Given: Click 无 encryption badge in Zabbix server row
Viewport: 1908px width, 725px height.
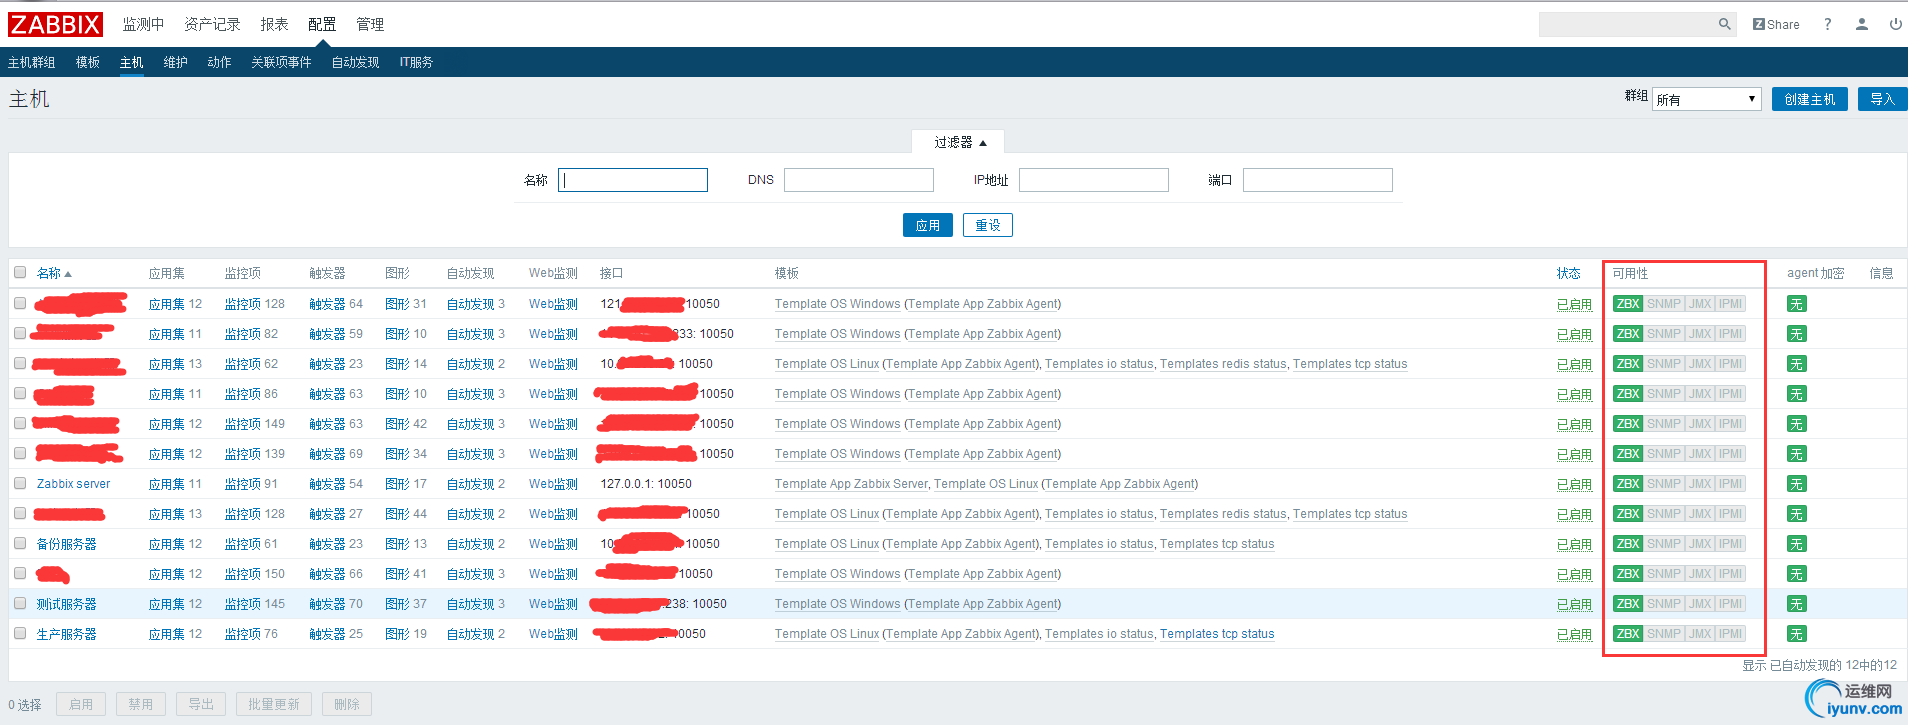Looking at the screenshot, I should click(x=1796, y=484).
